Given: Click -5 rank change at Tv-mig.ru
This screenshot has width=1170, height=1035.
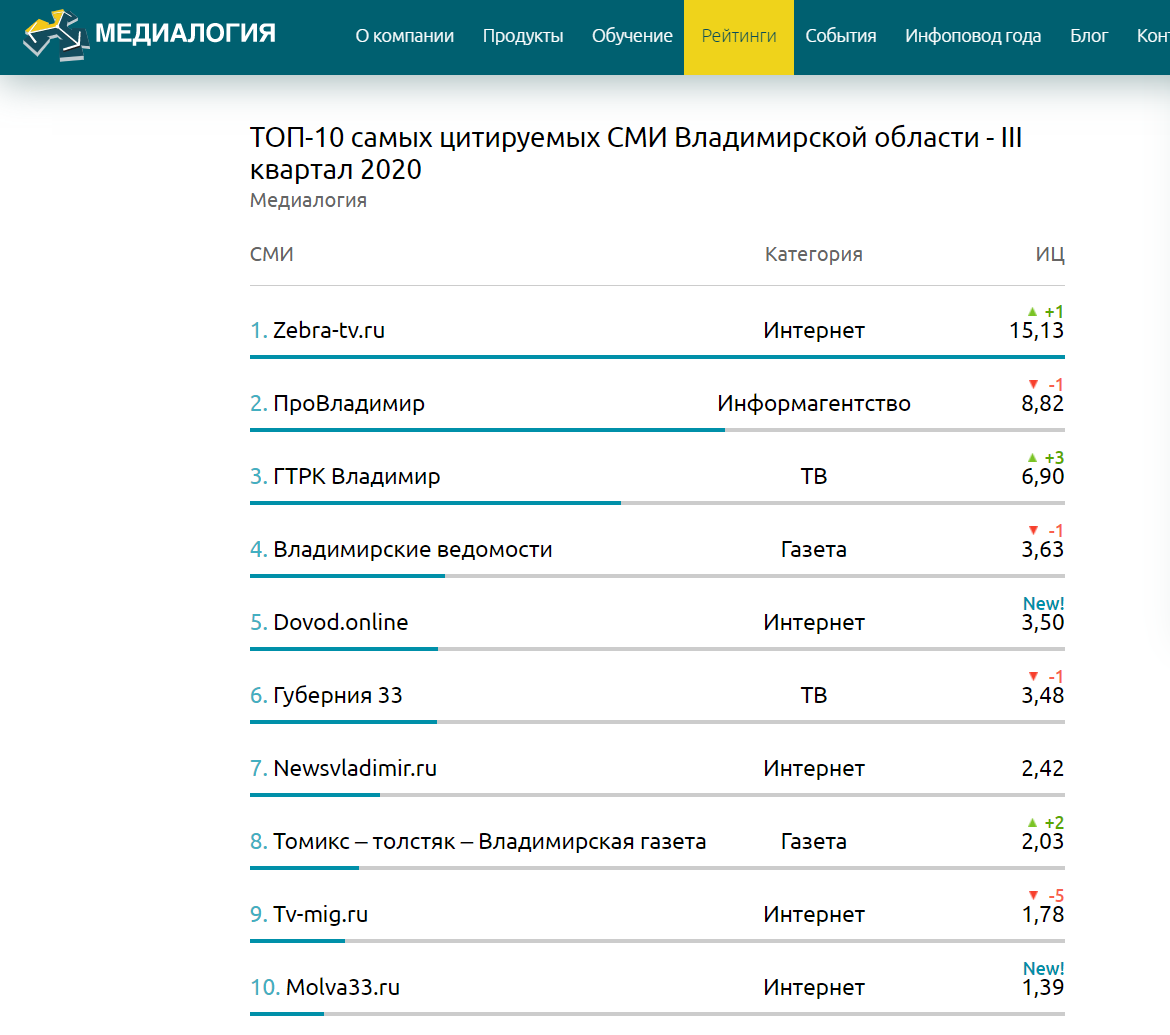Looking at the screenshot, I should (1056, 895).
